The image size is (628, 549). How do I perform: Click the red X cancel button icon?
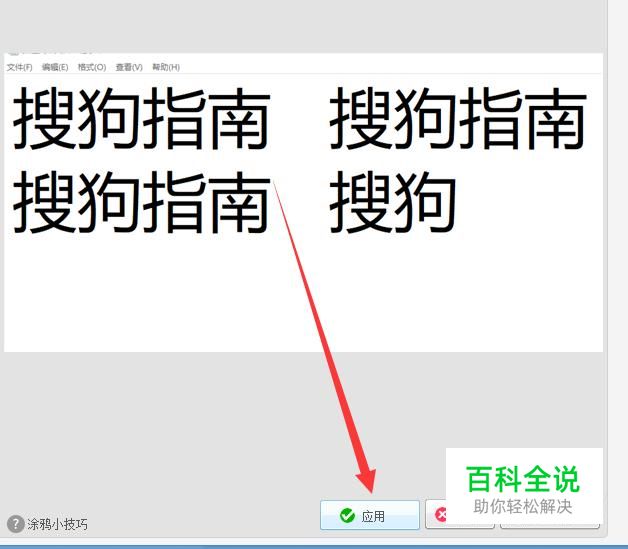pyautogui.click(x=441, y=515)
